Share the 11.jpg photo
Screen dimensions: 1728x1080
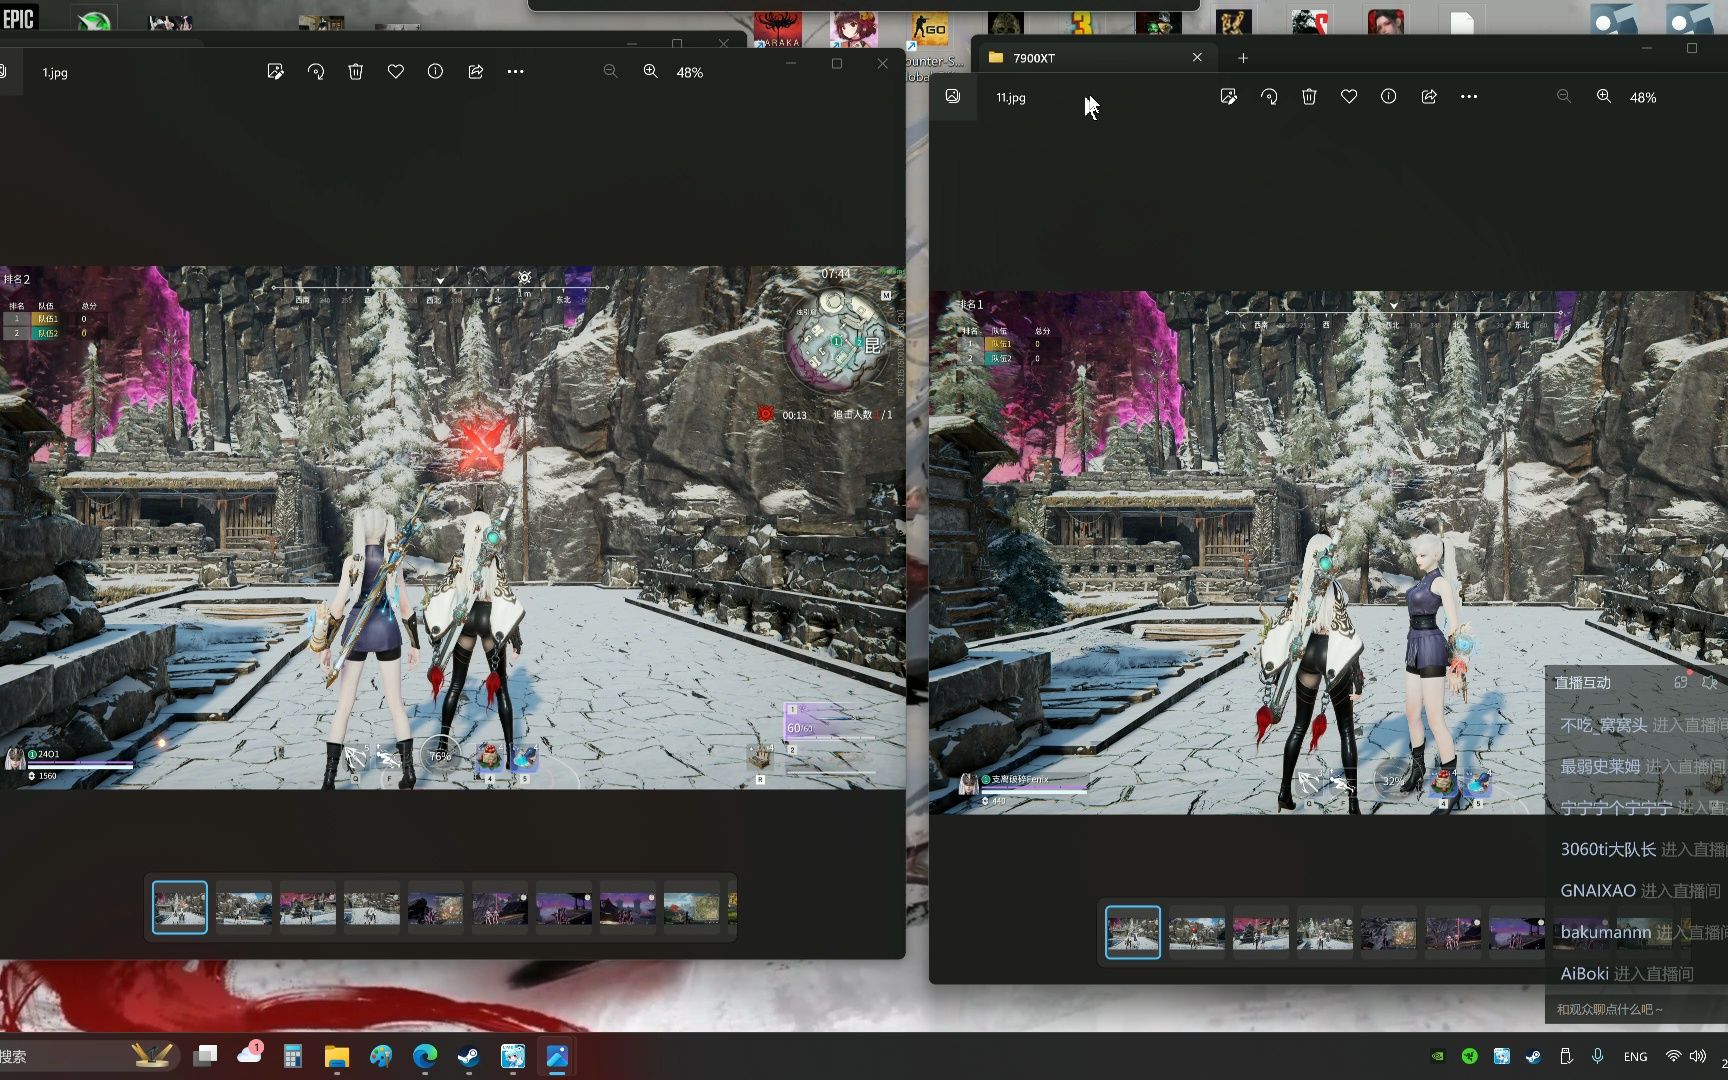pyautogui.click(x=1429, y=97)
